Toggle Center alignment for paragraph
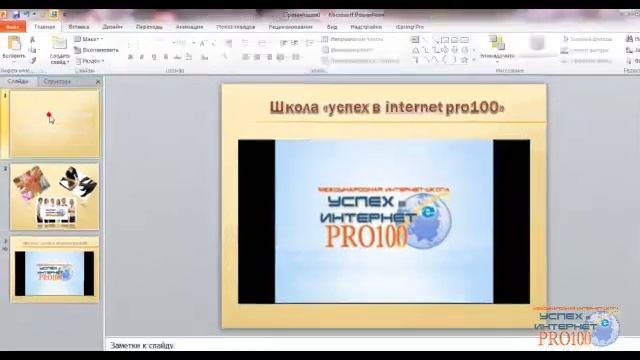This screenshot has height=360, width=640. point(257,57)
